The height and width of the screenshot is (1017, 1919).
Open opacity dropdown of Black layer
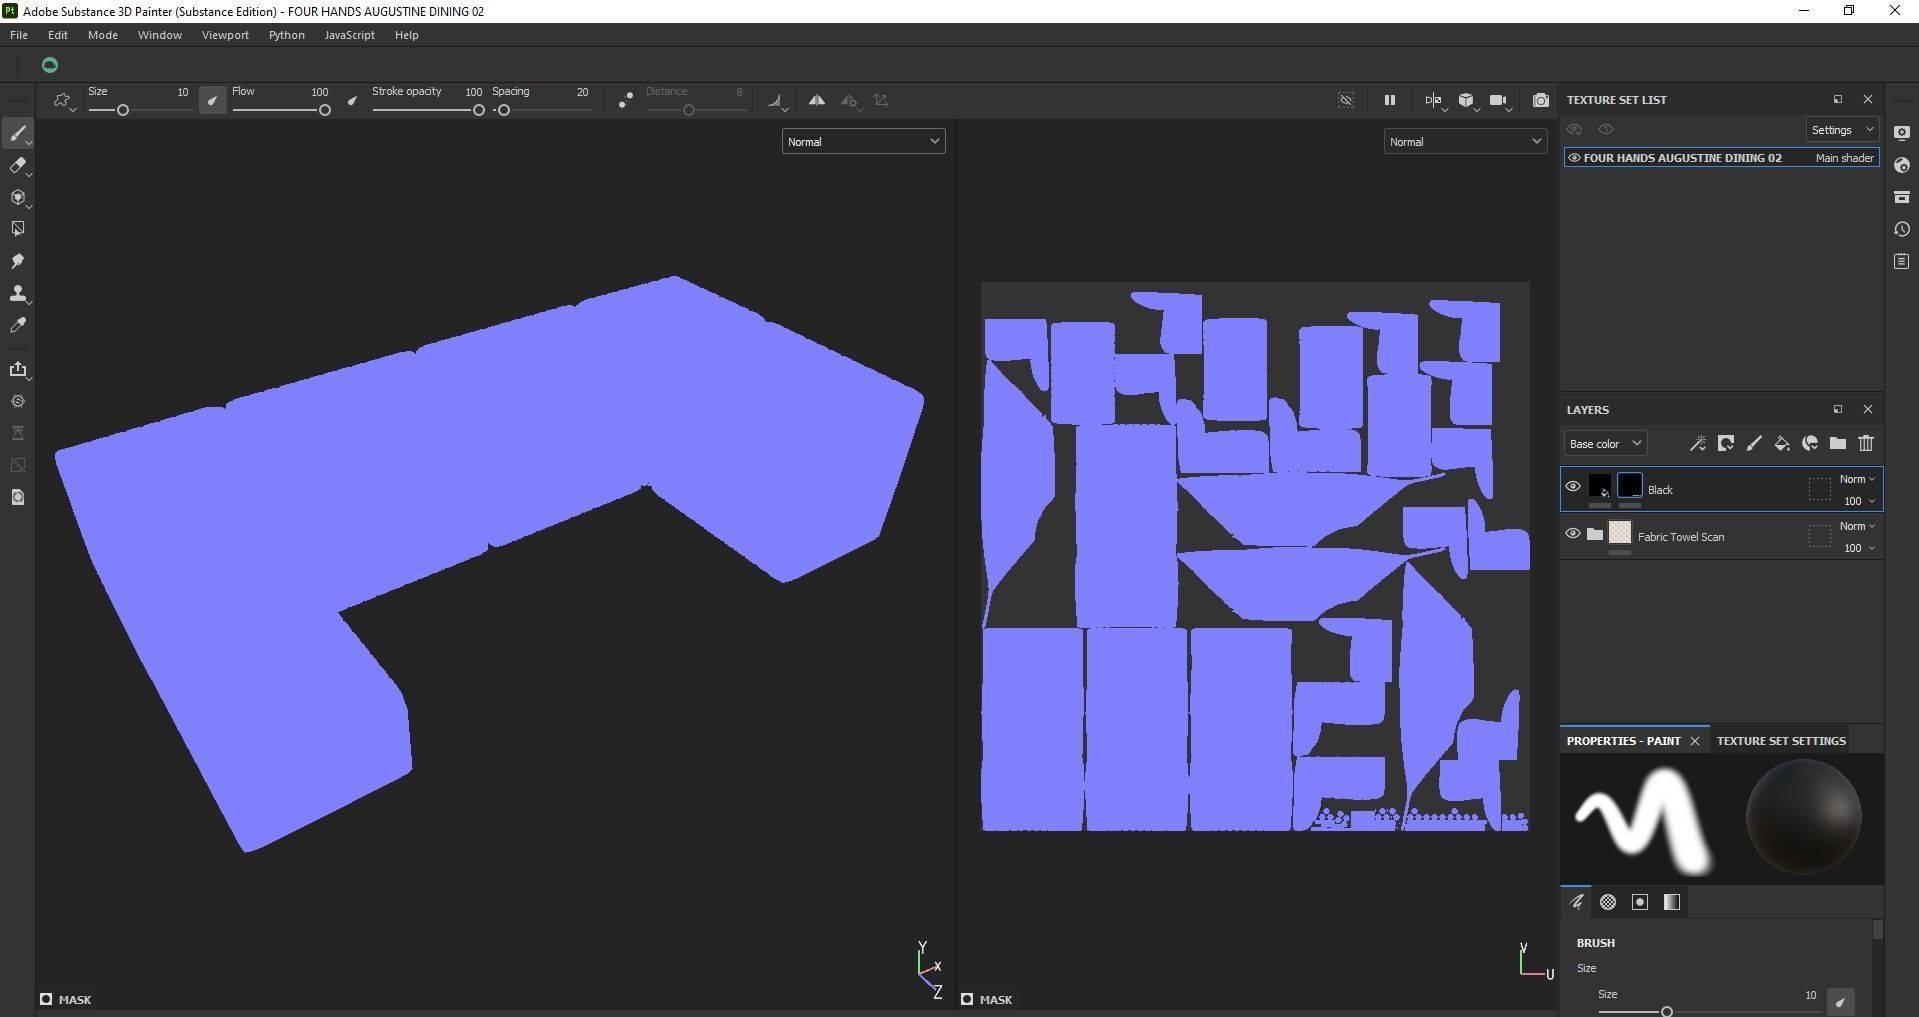click(x=1859, y=501)
